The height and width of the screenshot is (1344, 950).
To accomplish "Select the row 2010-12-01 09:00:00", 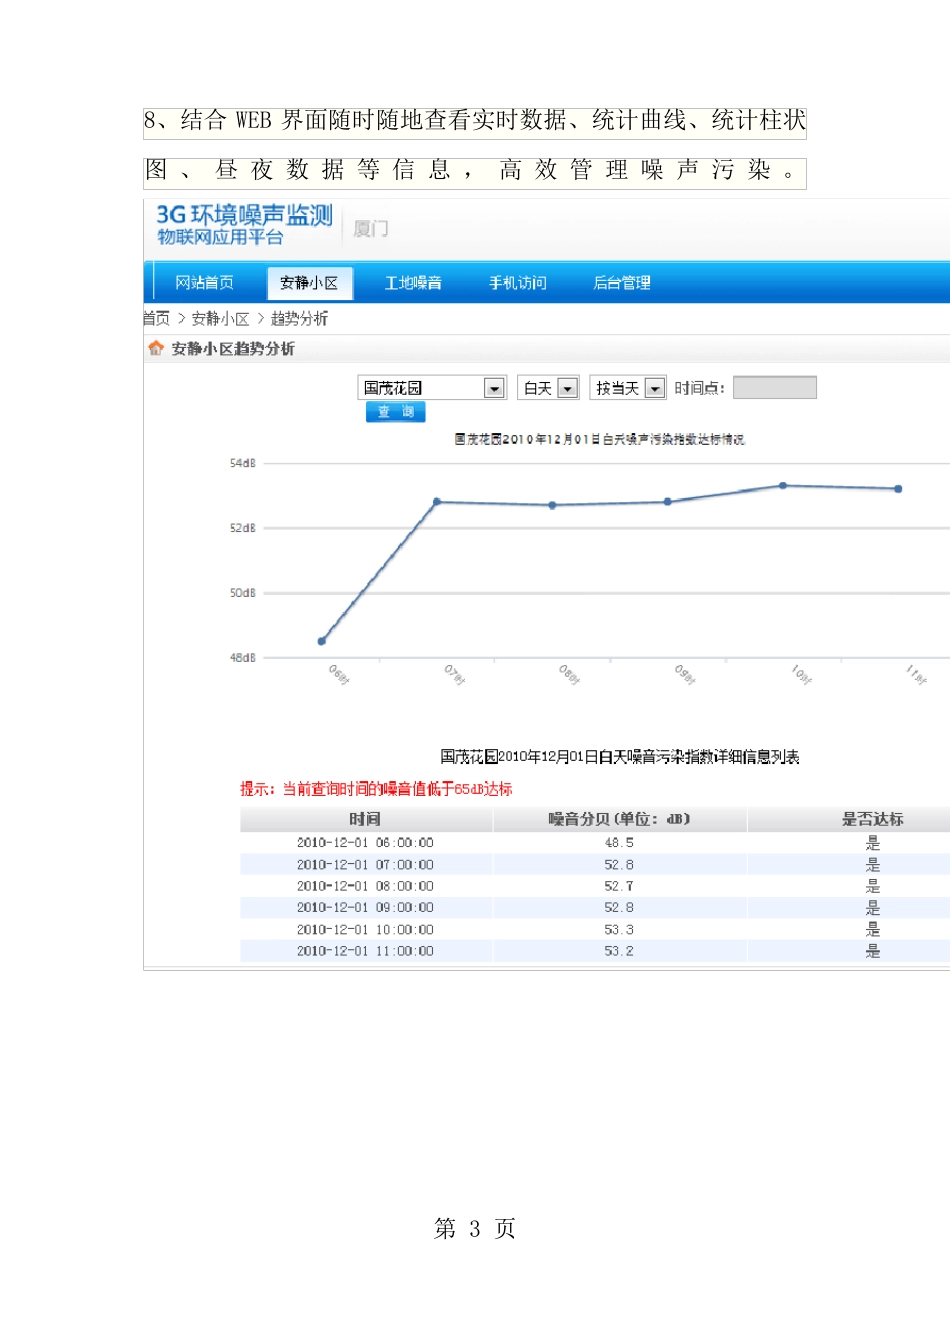I will click(595, 908).
